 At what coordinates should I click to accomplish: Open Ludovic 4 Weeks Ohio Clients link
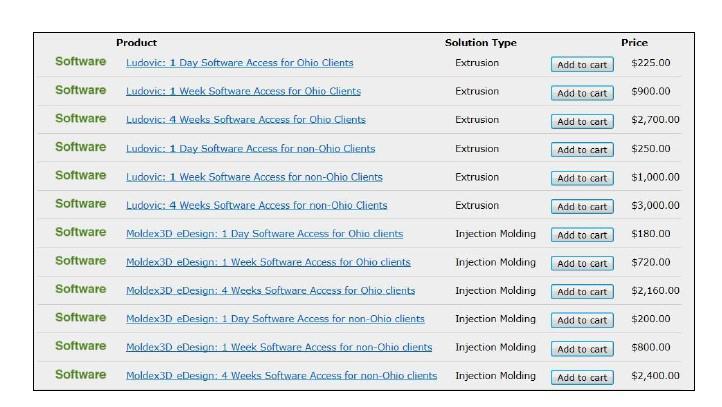245,120
